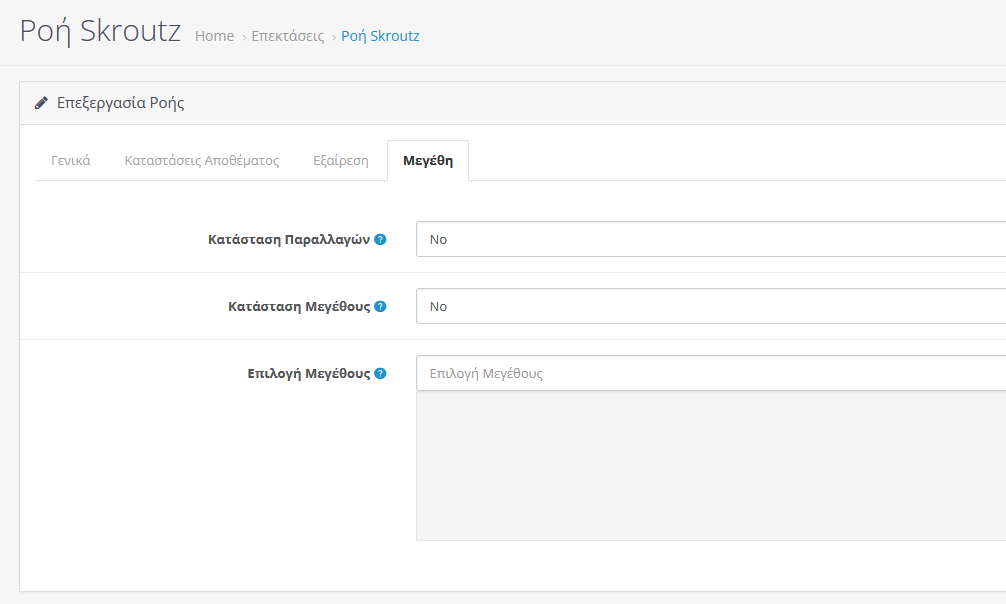1006x604 pixels.
Task: Focus the Επιλογή Μεγέθους input field
Action: pyautogui.click(x=711, y=374)
